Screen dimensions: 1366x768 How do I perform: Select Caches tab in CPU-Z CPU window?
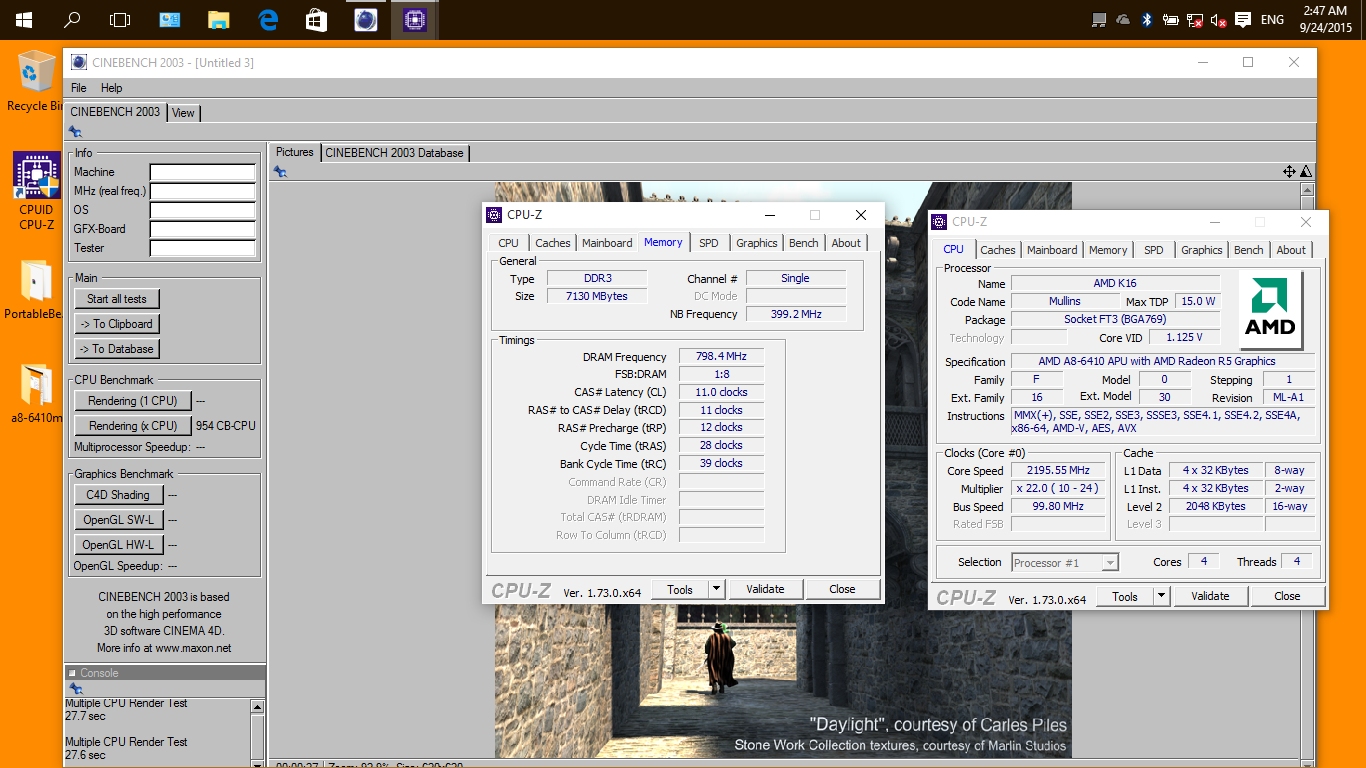point(997,250)
